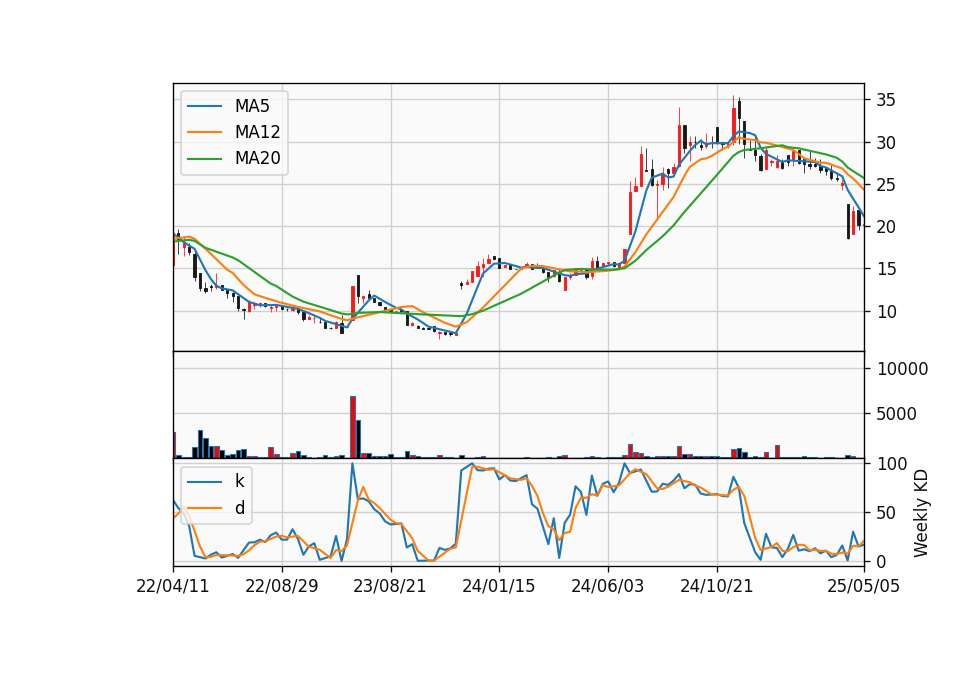960x690 pixels.
Task: Click the tallest red volume bar
Action: [353, 427]
